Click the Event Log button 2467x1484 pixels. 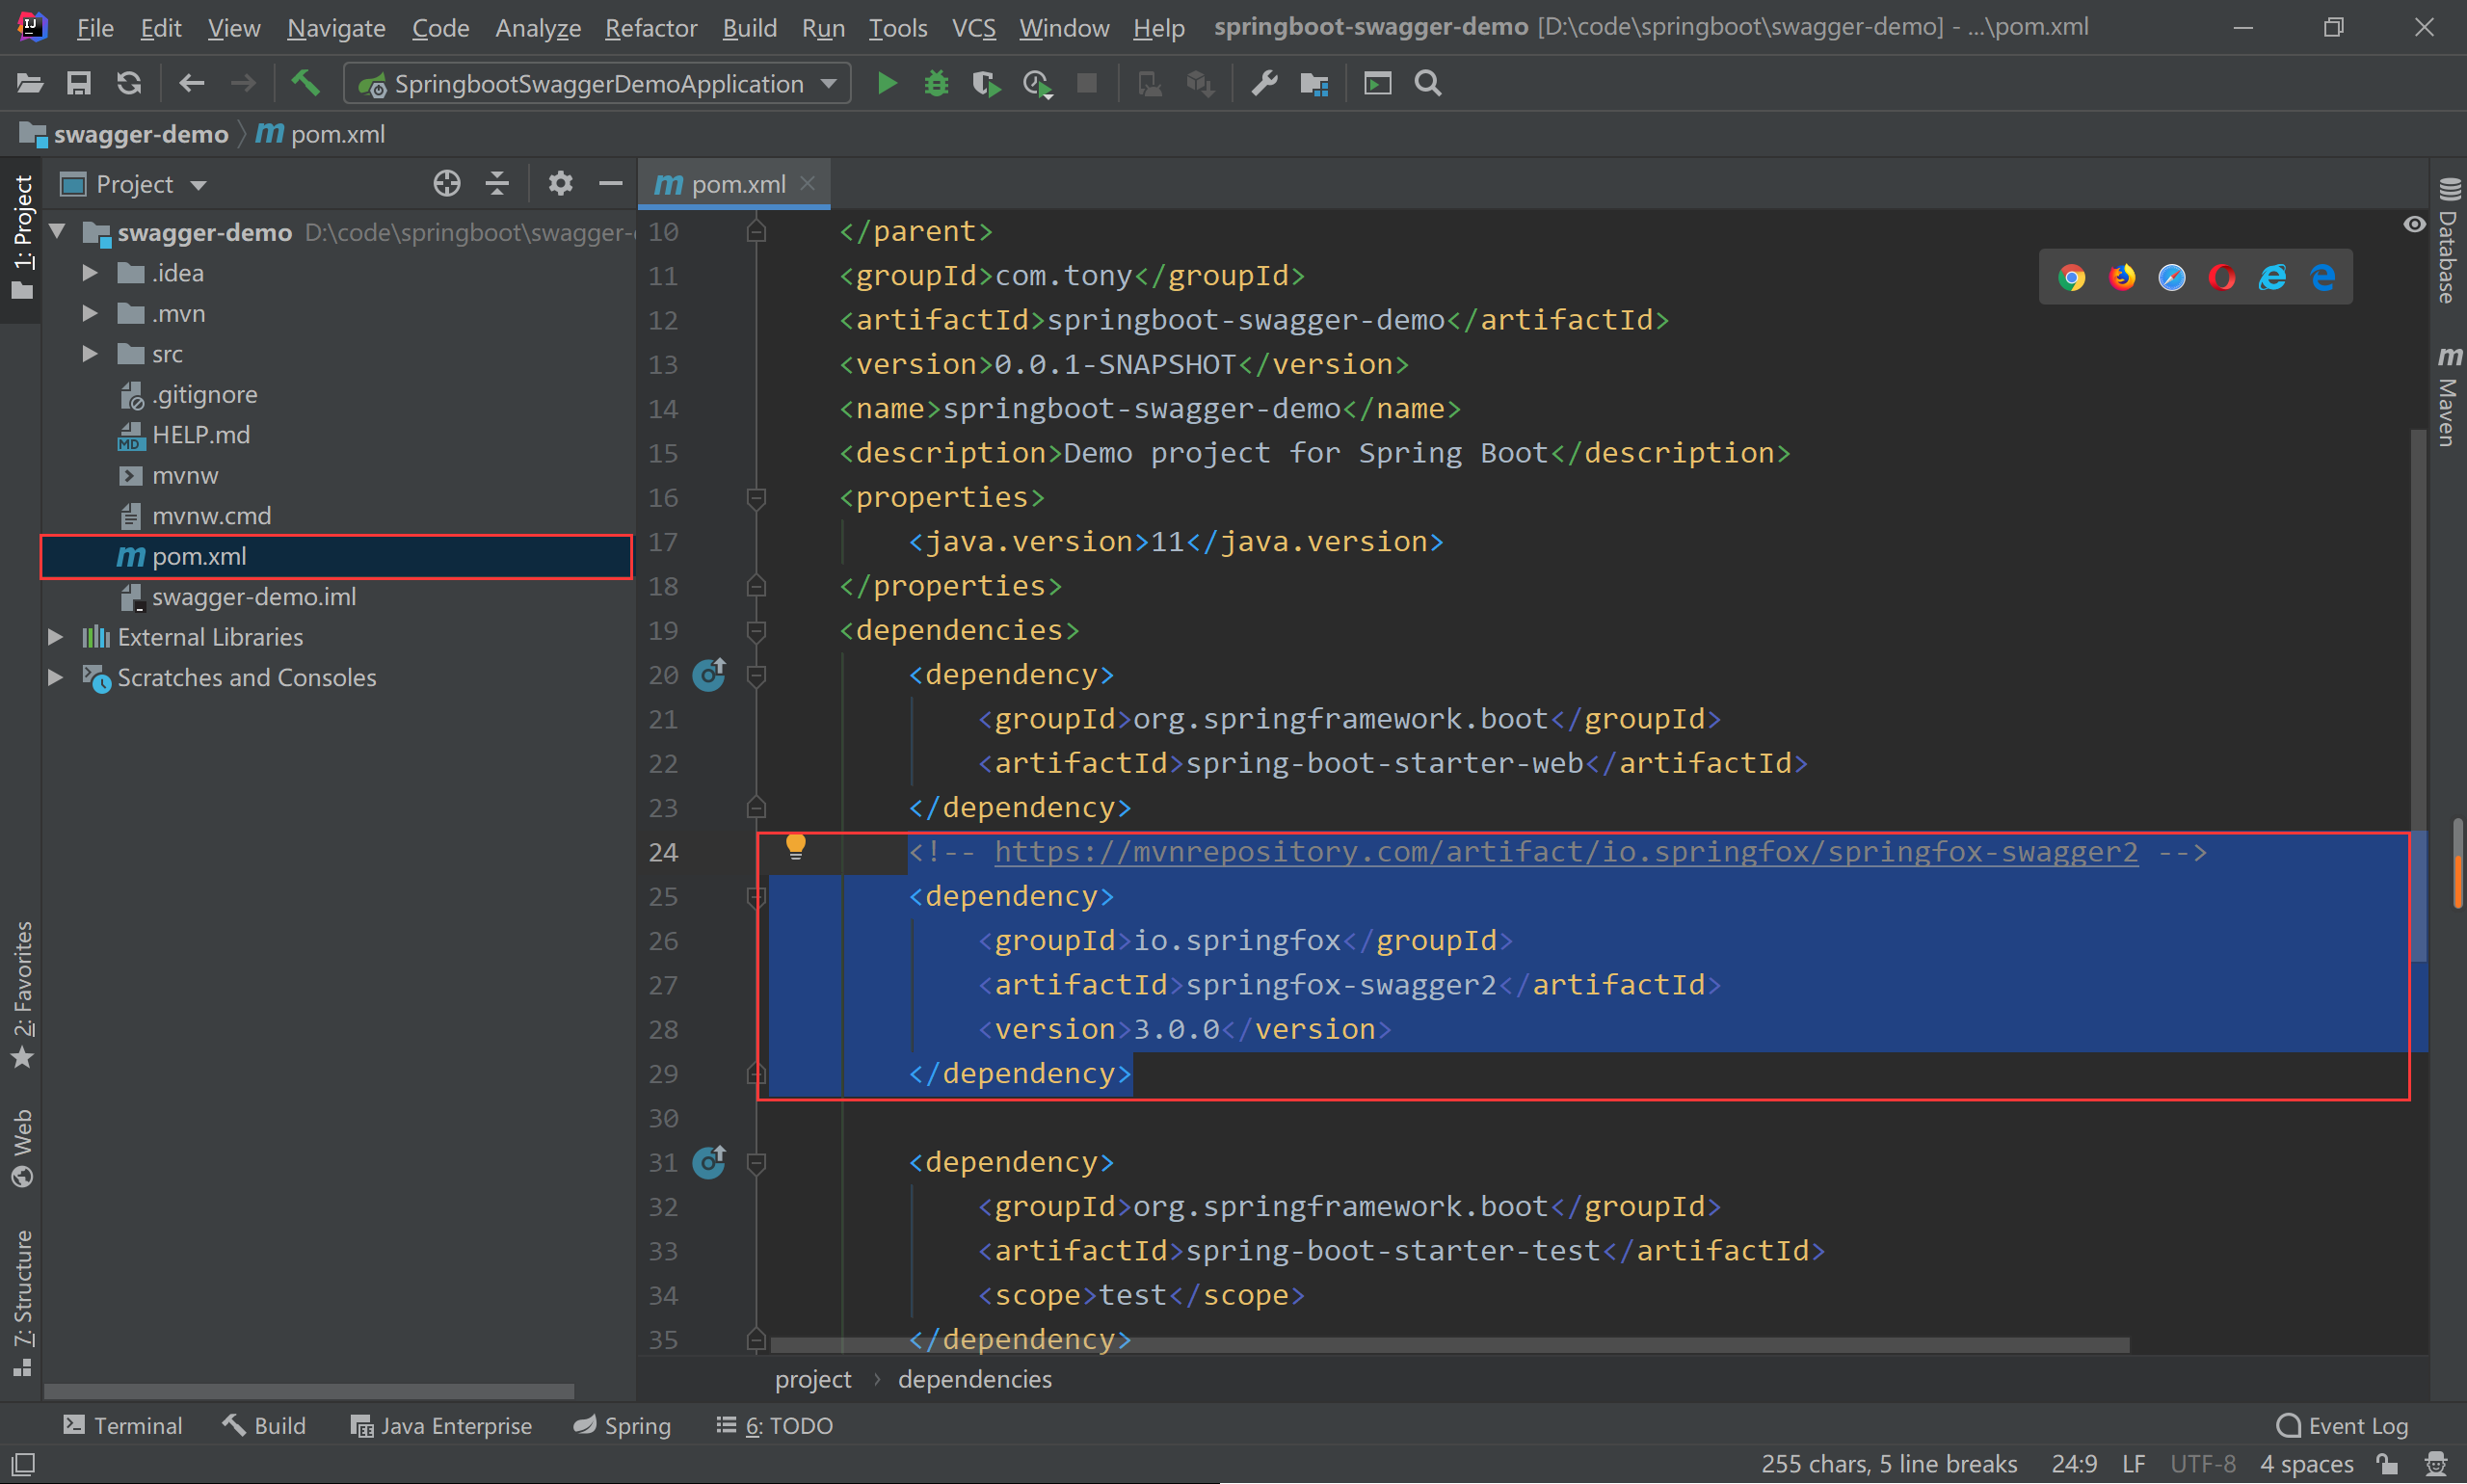click(2341, 1425)
